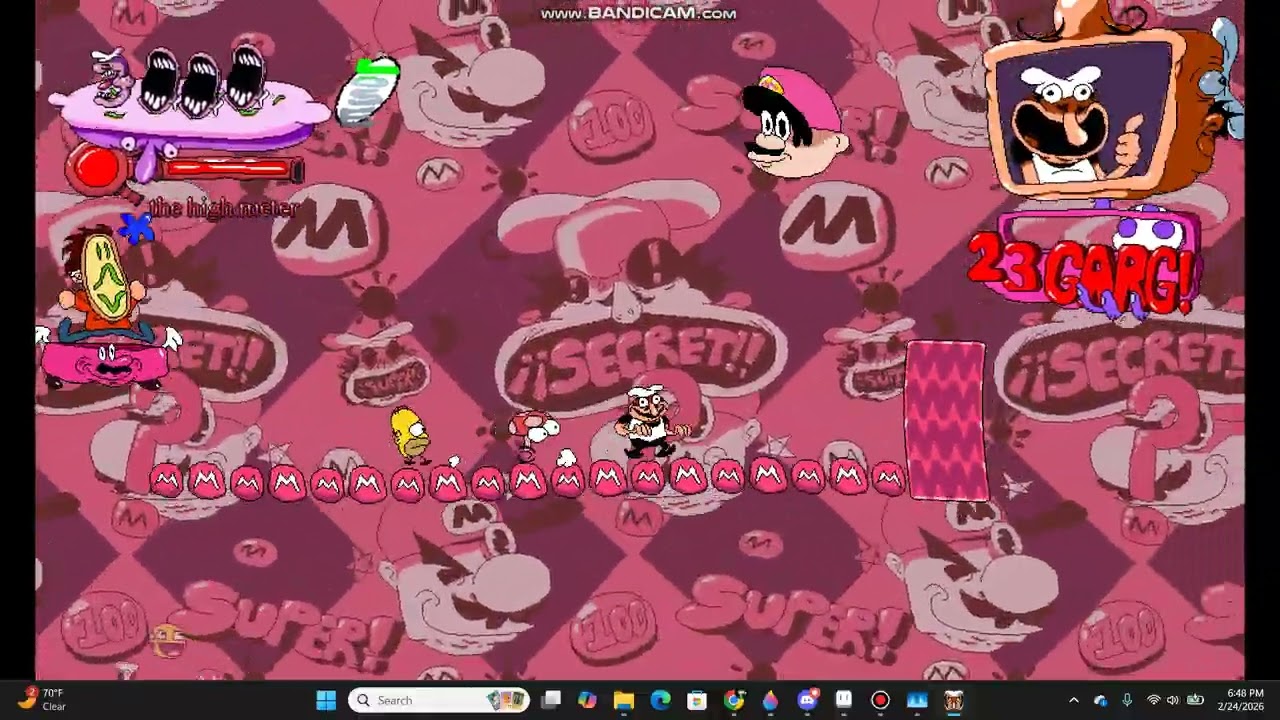Click "the high meter" label
Viewport: 1280px width, 720px height.
pyautogui.click(x=224, y=208)
